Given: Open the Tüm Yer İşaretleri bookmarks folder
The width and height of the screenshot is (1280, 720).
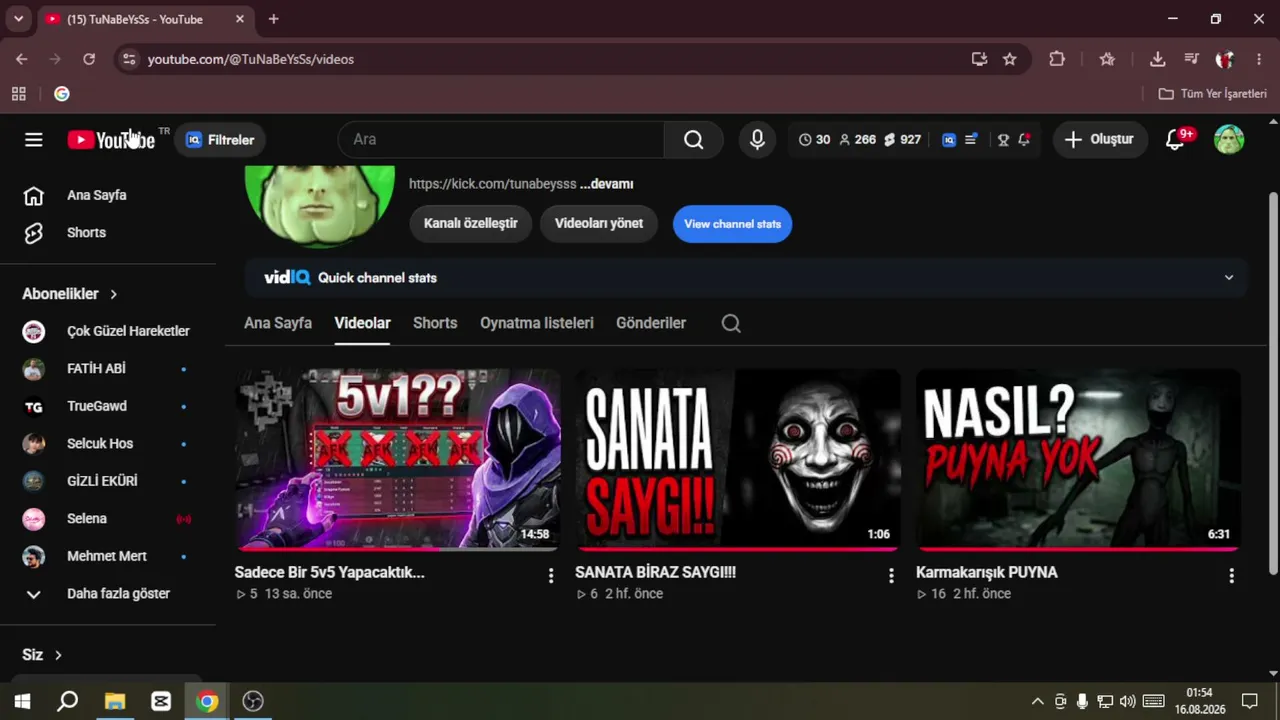Looking at the screenshot, I should (1212, 94).
